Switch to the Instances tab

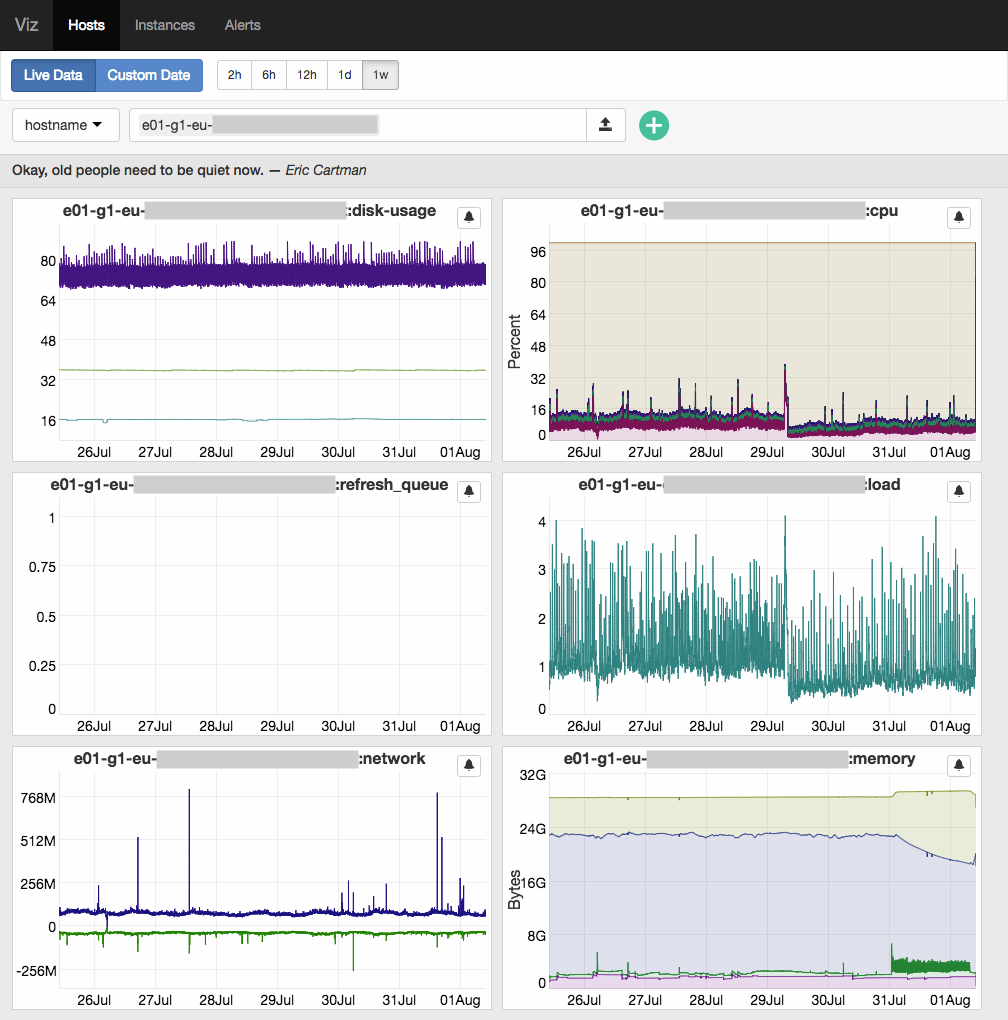164,25
